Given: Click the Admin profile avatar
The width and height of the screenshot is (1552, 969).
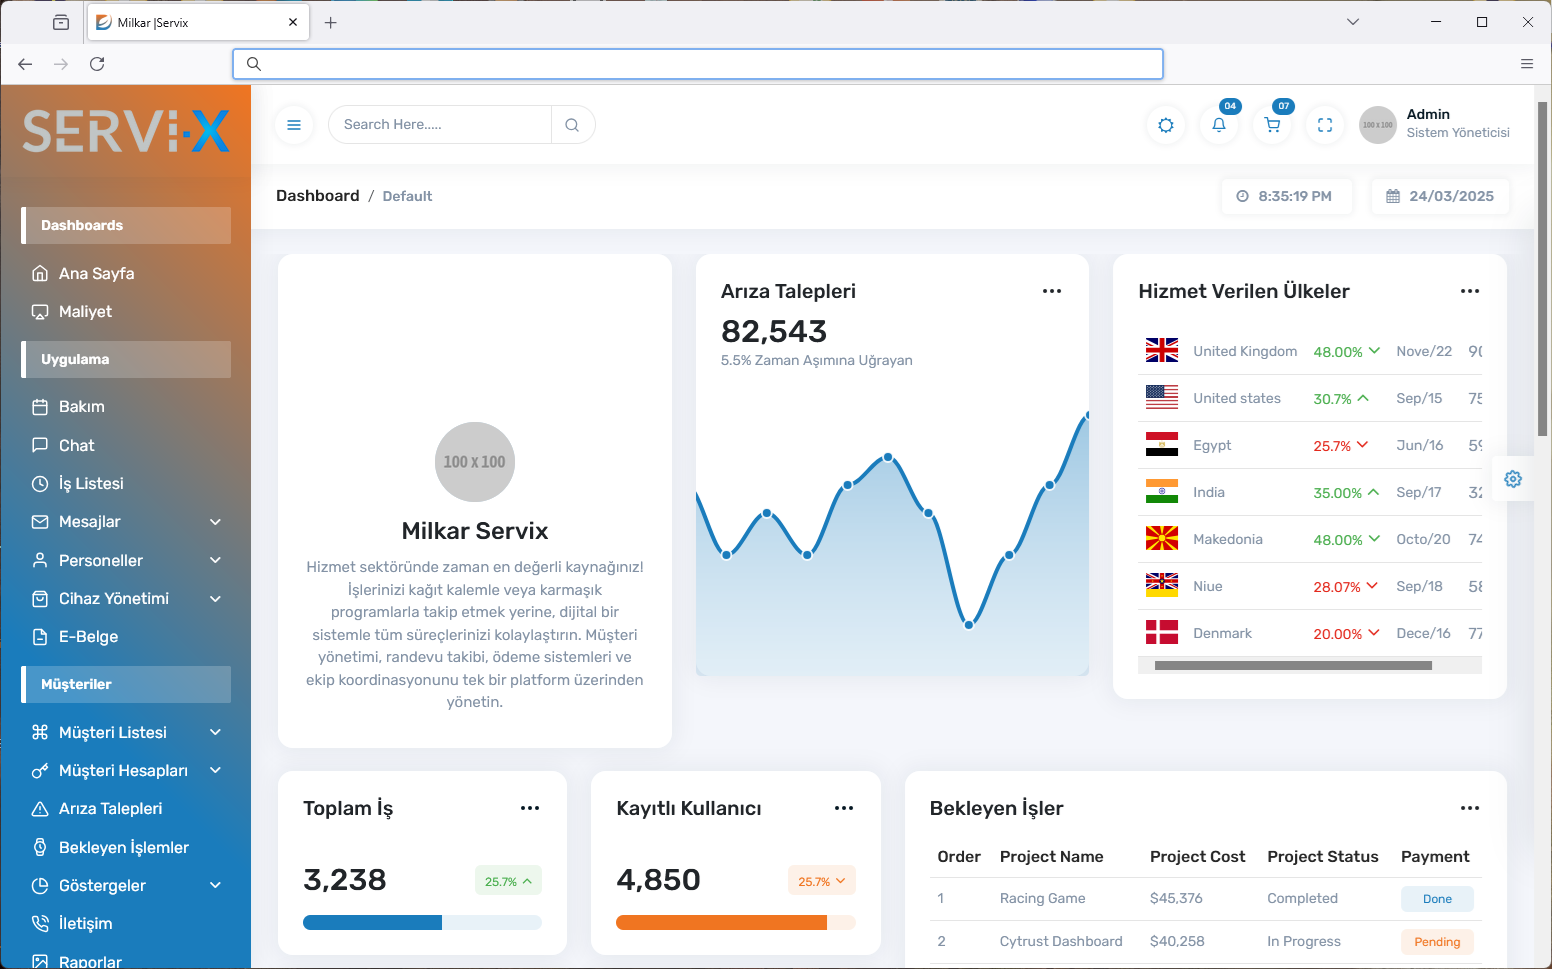Looking at the screenshot, I should (x=1377, y=125).
